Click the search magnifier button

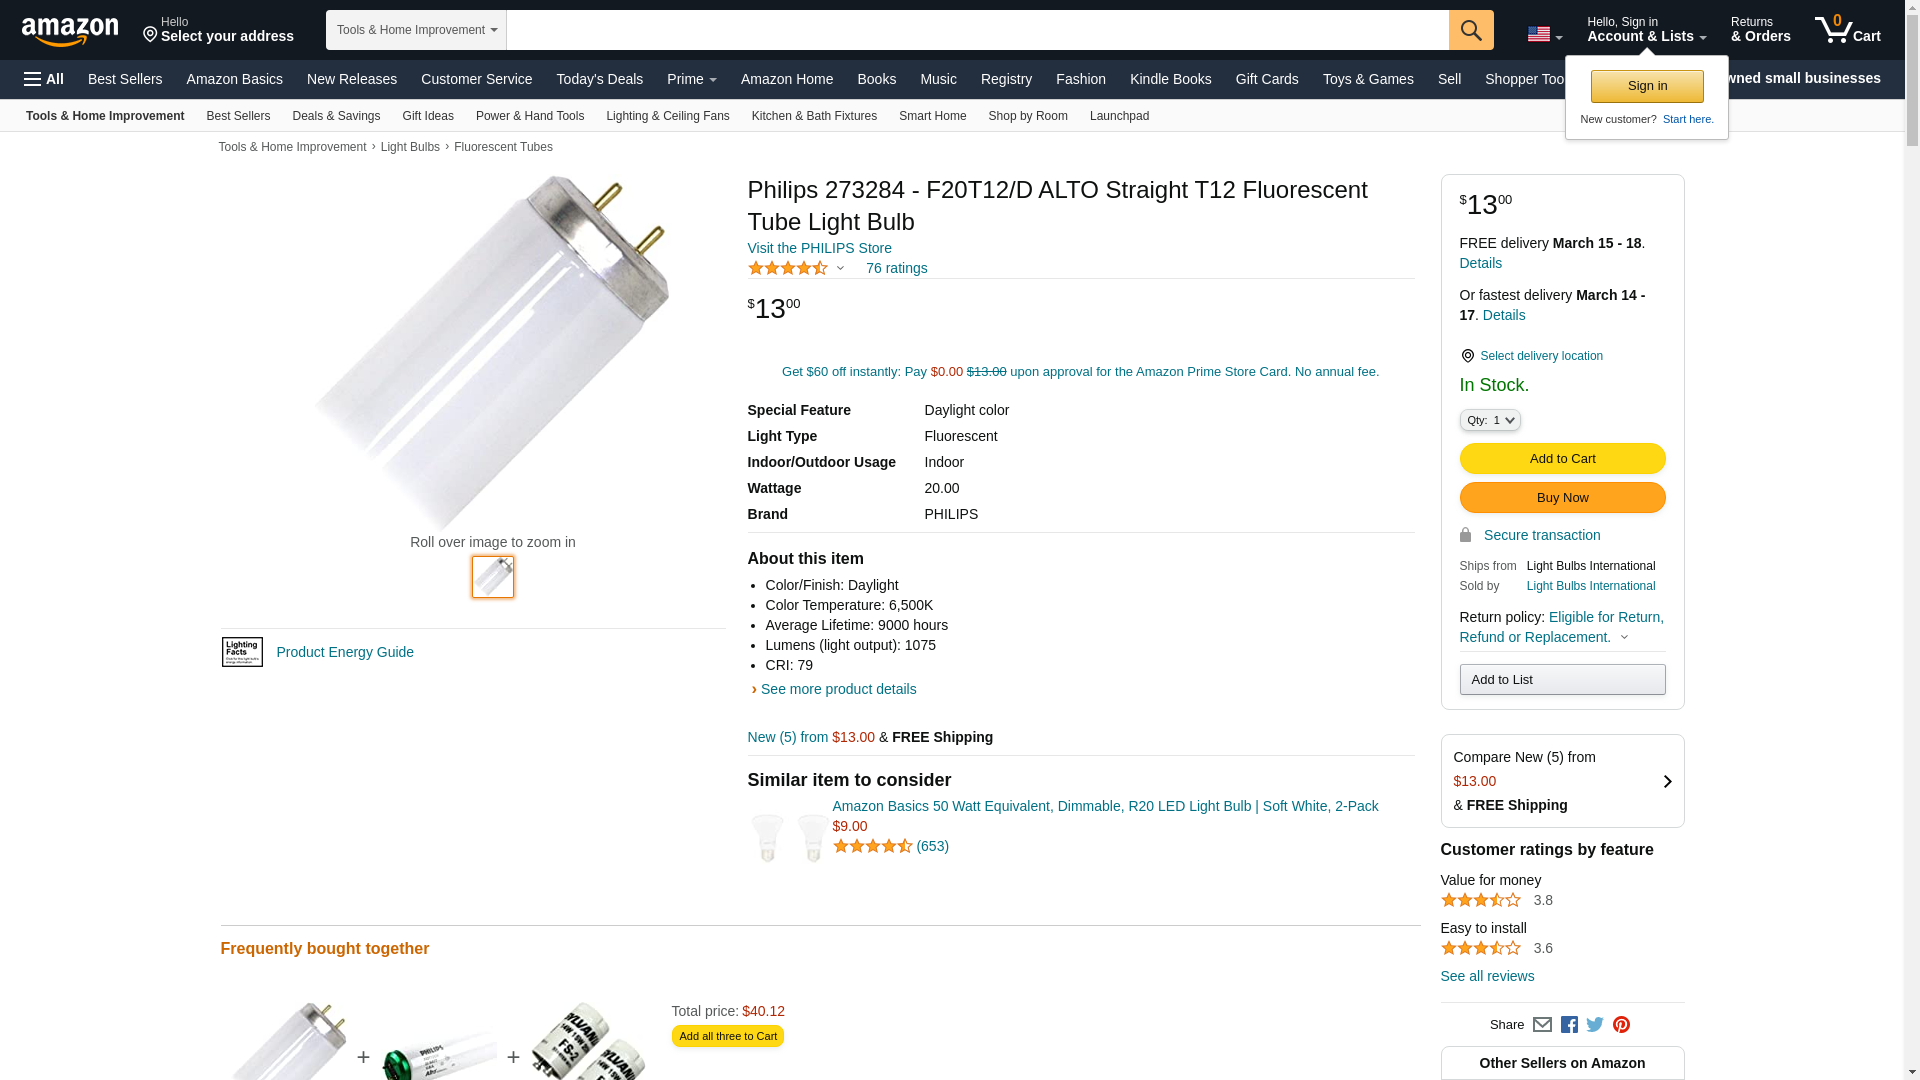click(x=1471, y=30)
